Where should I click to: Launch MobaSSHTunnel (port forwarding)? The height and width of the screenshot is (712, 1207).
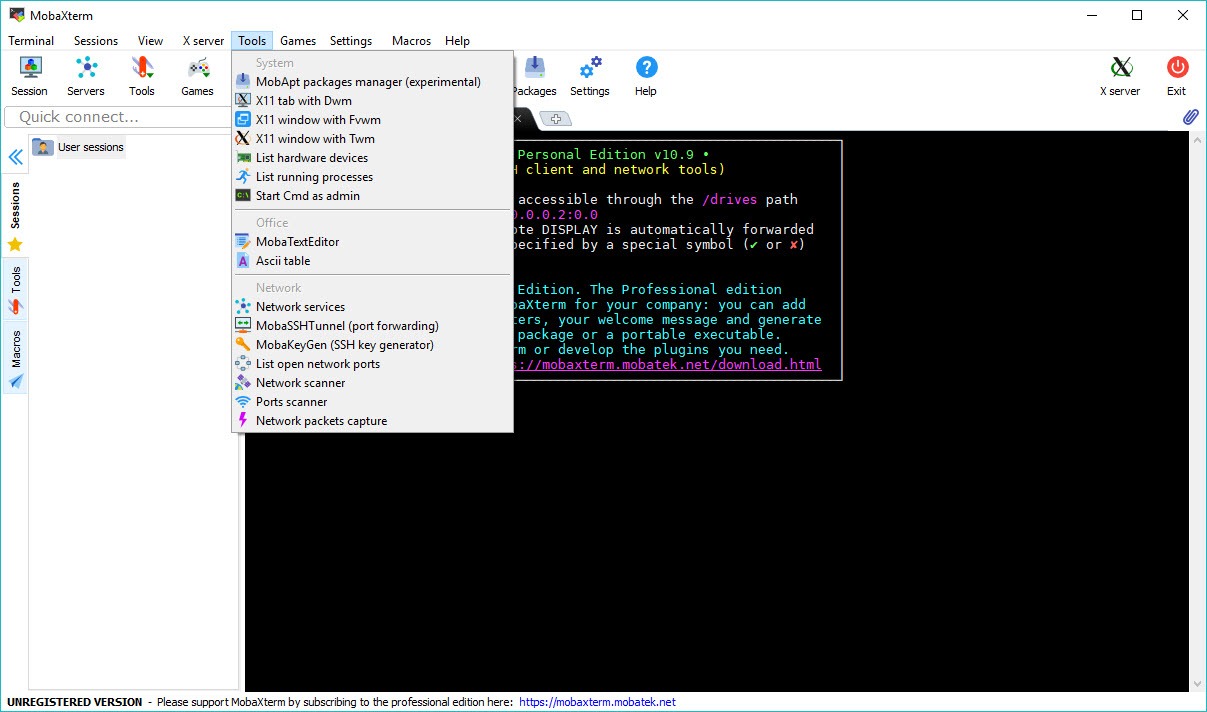372,326
